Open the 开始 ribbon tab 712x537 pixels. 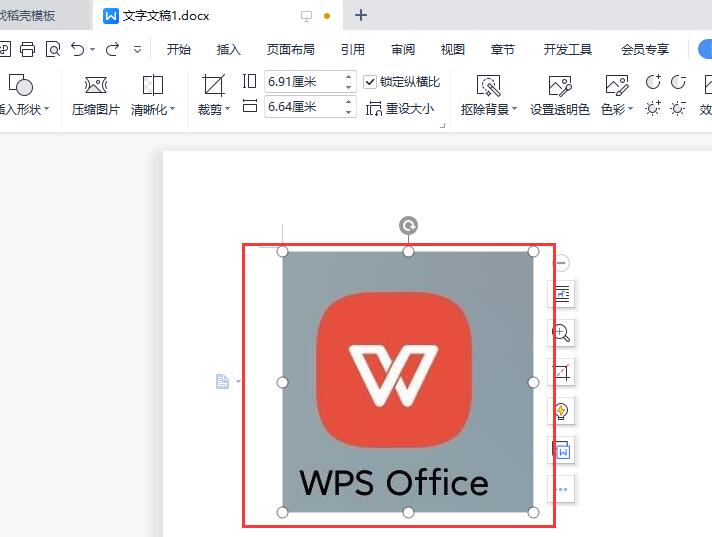tap(178, 49)
